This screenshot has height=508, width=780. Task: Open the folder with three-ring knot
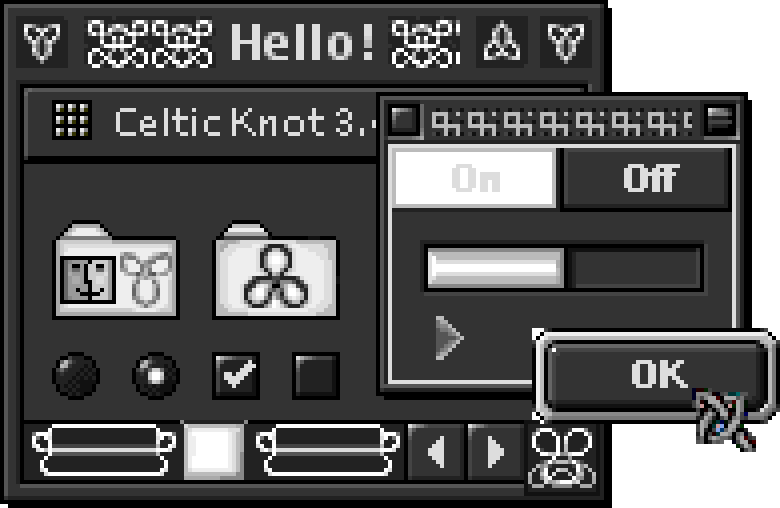pos(276,269)
